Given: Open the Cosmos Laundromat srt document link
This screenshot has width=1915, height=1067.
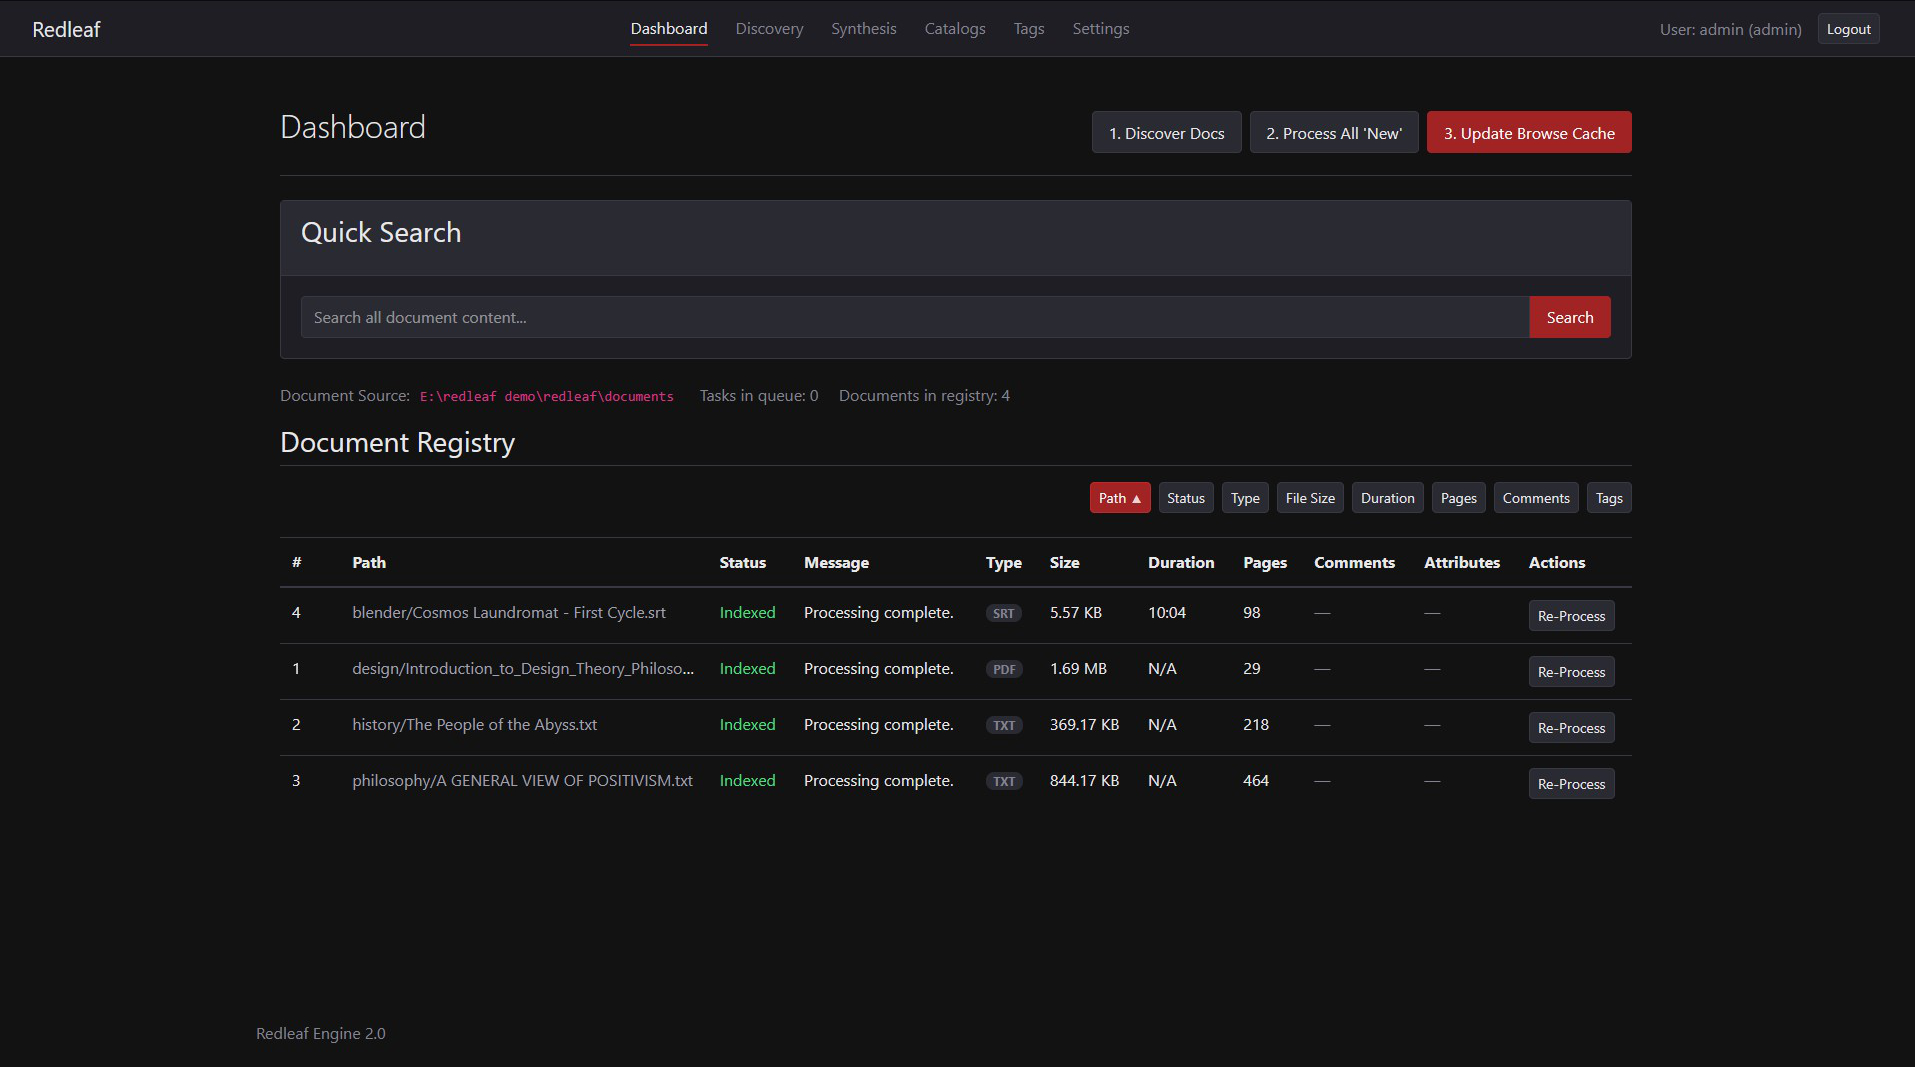Looking at the screenshot, I should (x=508, y=613).
